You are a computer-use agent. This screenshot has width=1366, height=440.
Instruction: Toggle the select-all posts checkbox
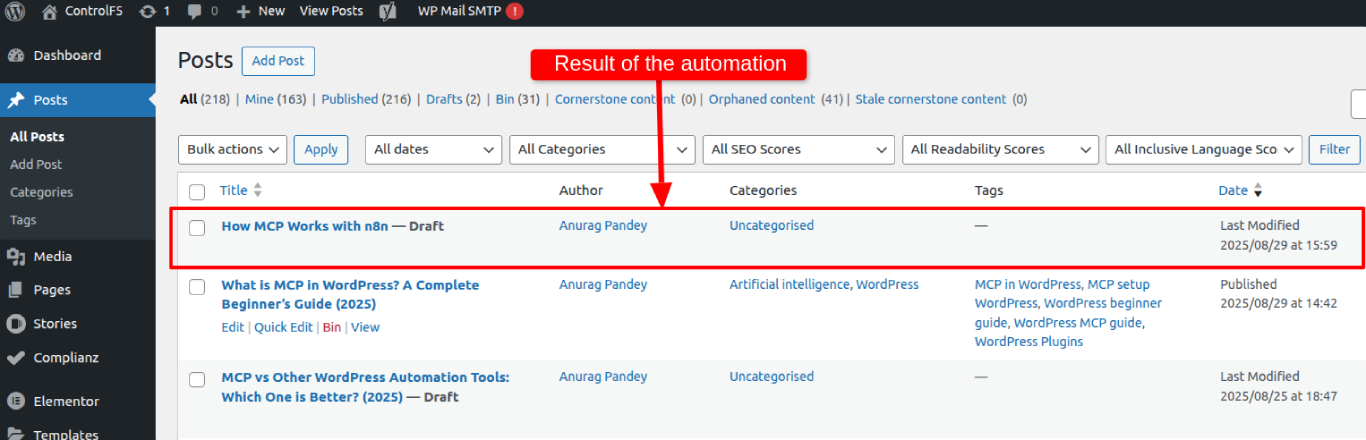click(x=197, y=191)
